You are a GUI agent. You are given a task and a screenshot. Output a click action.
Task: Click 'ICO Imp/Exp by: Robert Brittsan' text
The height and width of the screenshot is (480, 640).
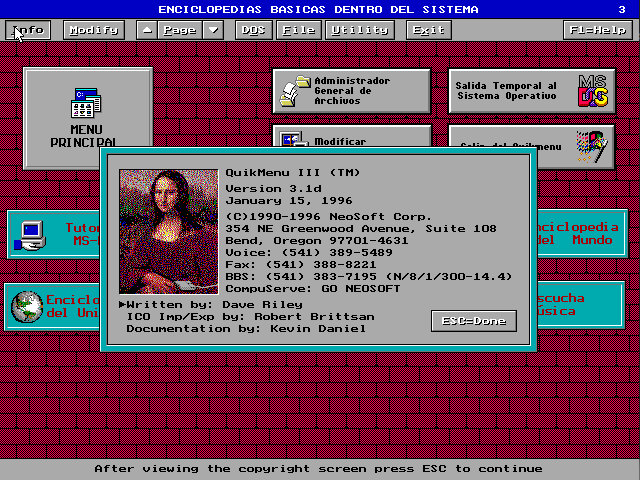(250, 316)
